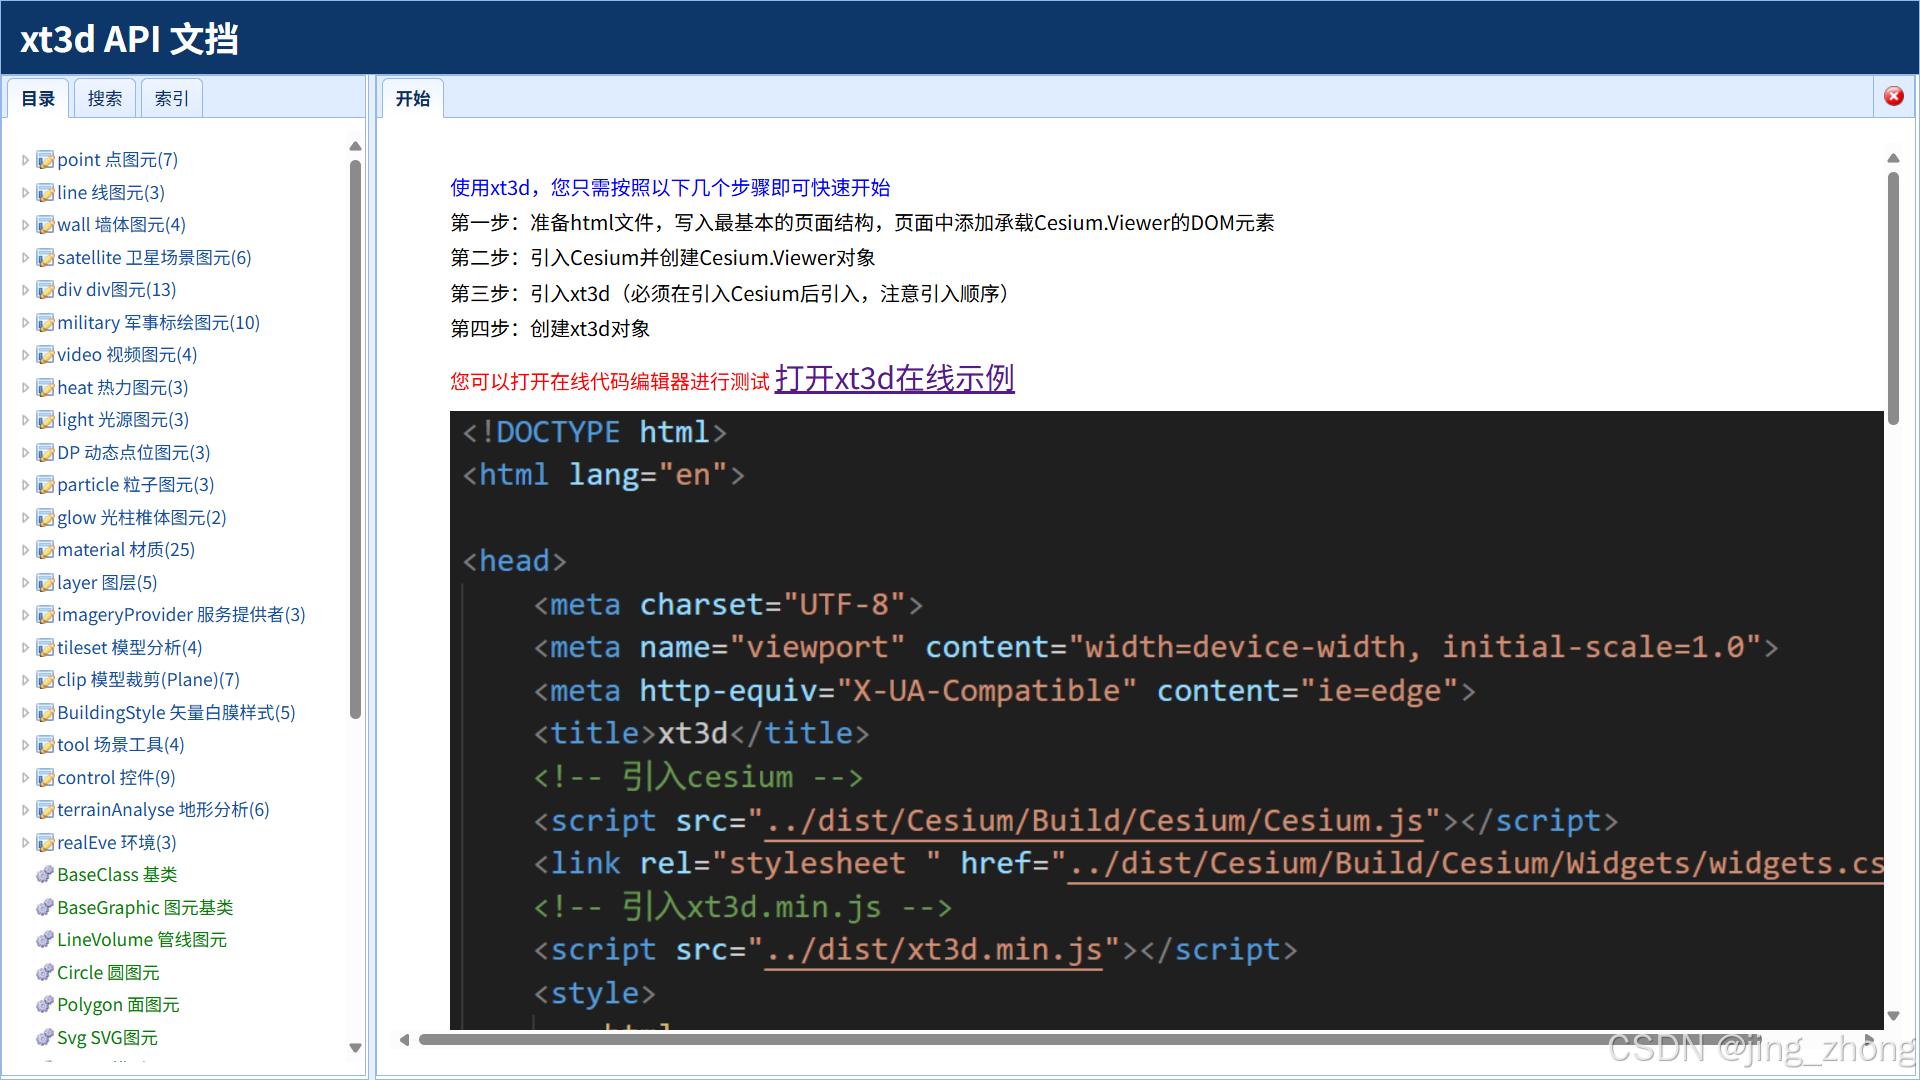Click the sidebar scroll down arrow
This screenshot has width=1920, height=1080.
click(x=355, y=1048)
